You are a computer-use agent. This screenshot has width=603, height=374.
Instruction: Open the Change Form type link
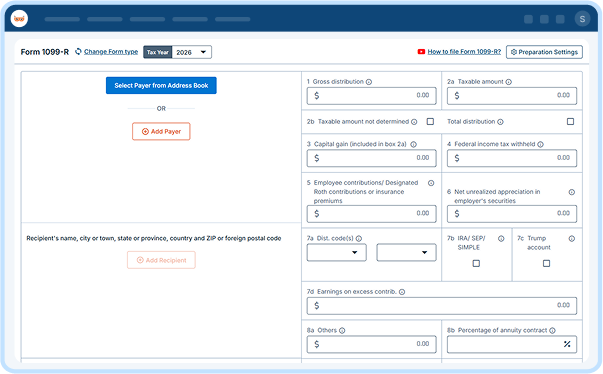pyautogui.click(x=111, y=52)
